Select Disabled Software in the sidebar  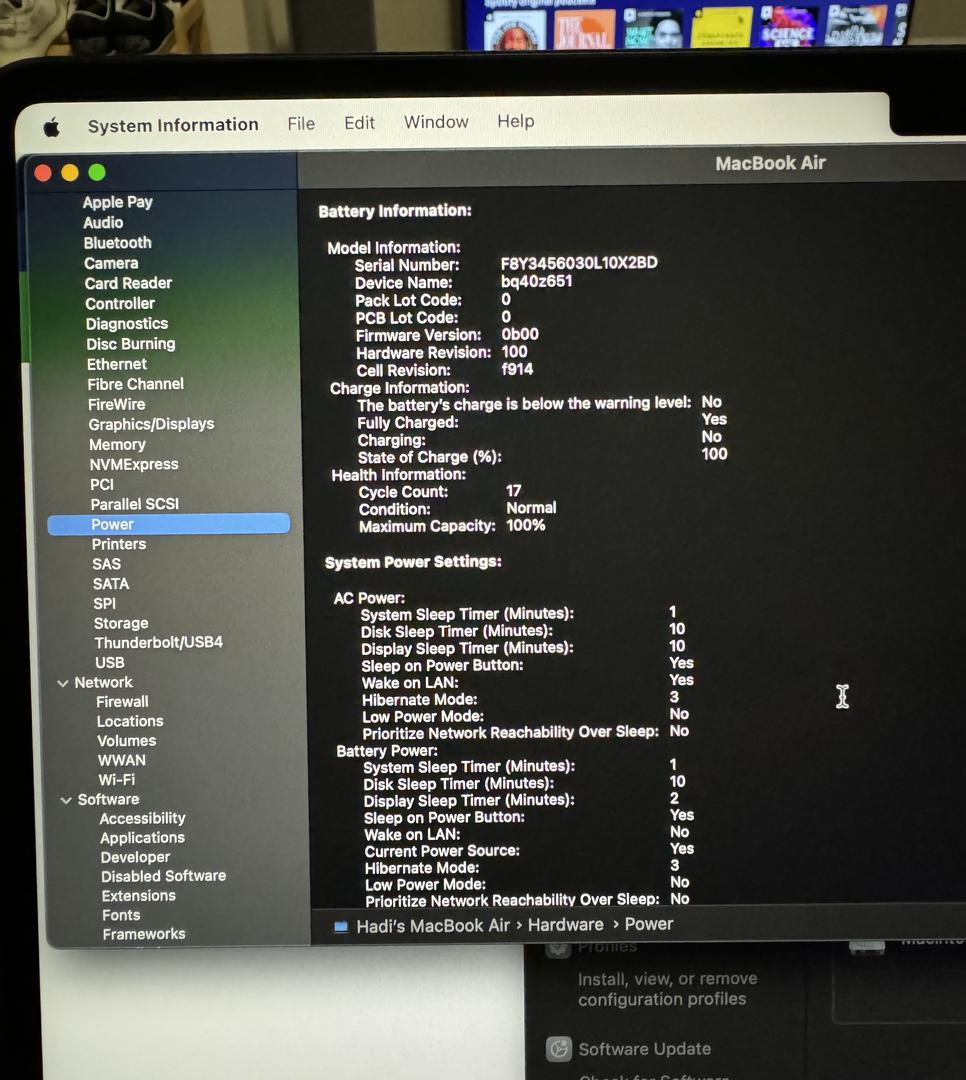coord(163,876)
